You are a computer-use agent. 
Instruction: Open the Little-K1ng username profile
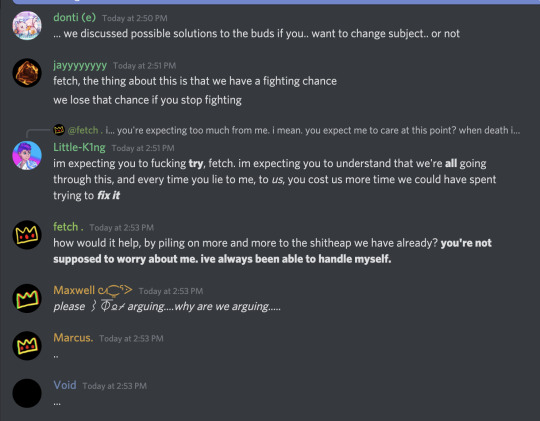(79, 147)
